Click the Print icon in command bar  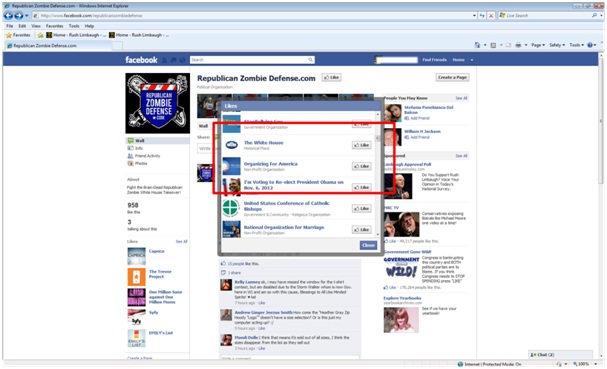tap(518, 45)
